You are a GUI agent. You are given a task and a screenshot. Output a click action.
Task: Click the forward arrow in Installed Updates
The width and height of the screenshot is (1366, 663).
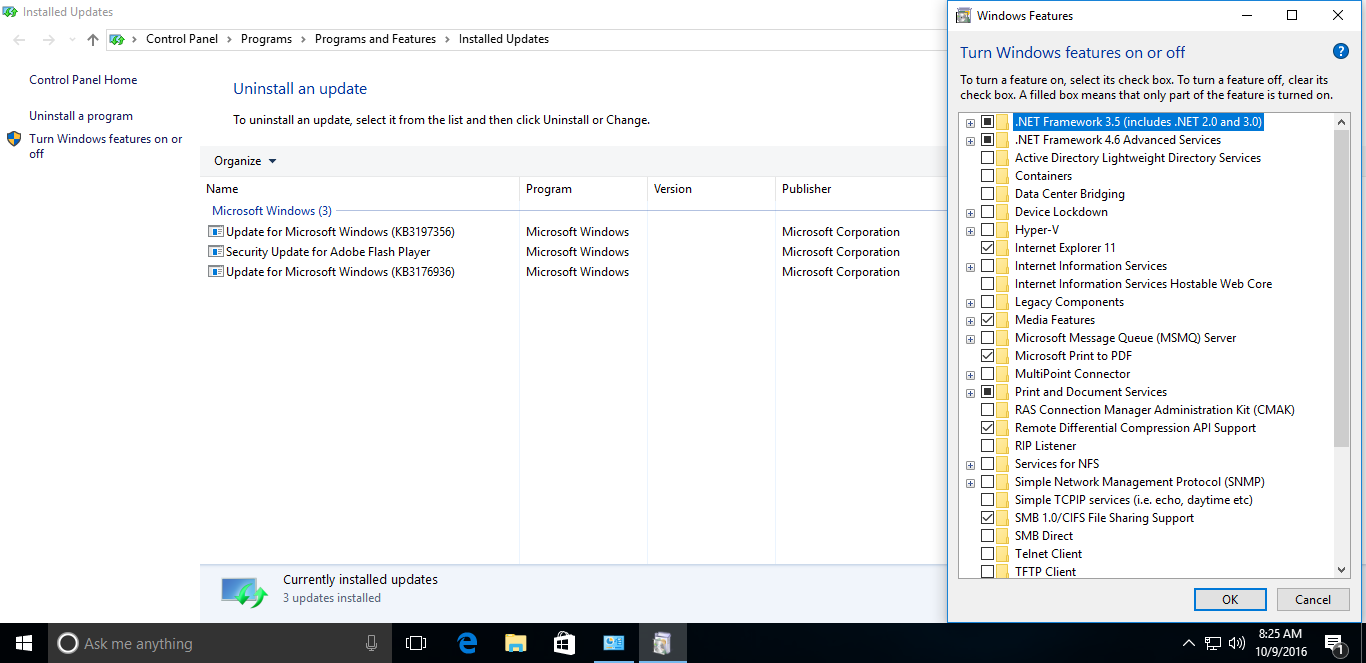49,40
